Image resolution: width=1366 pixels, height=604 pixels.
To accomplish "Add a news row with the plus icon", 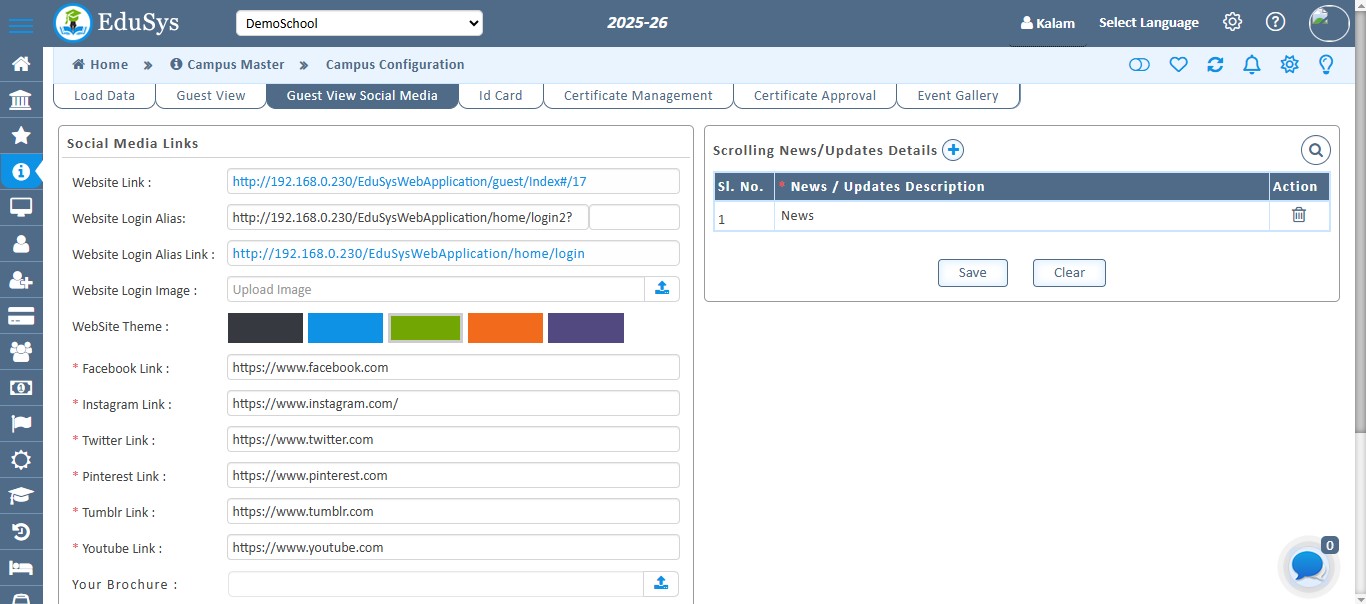I will pos(953,149).
